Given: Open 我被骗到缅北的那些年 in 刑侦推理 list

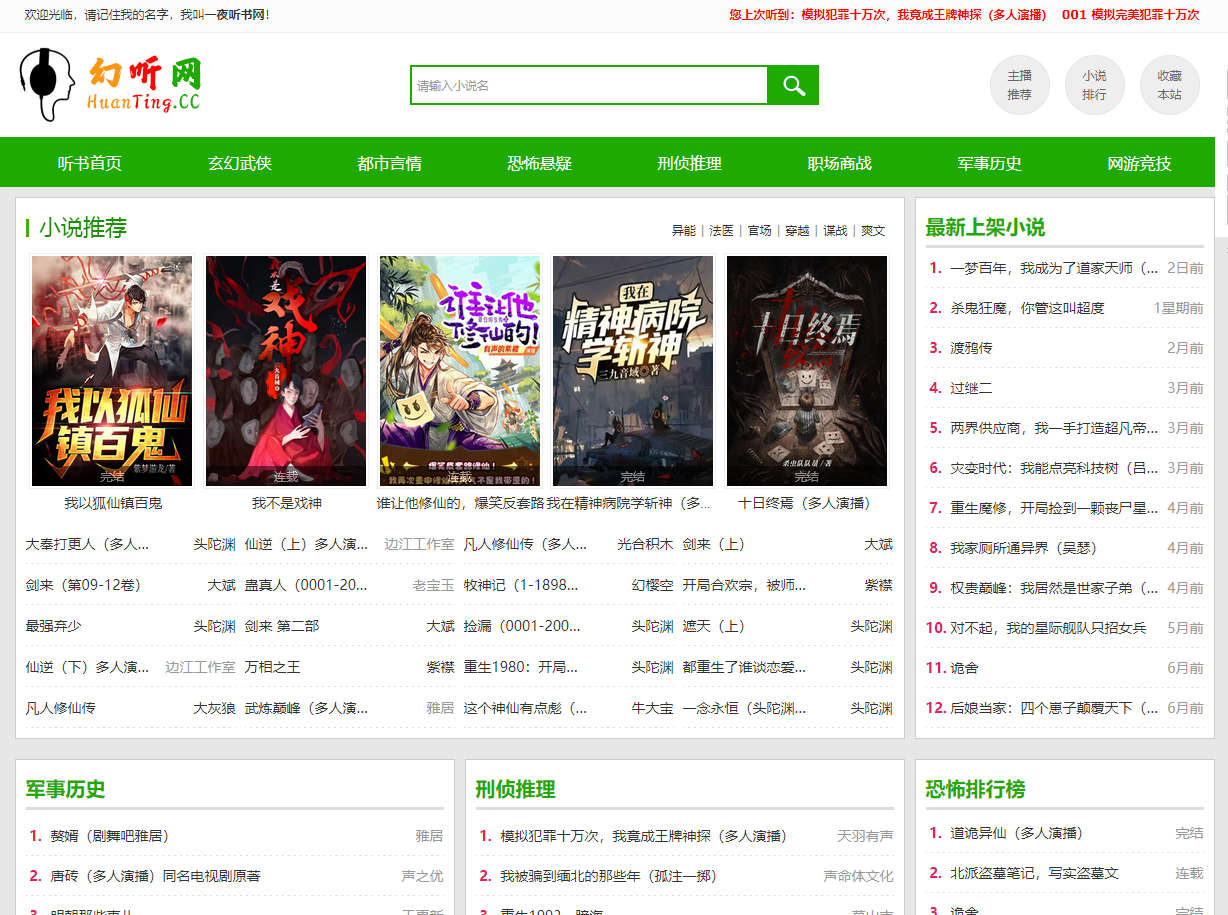Looking at the screenshot, I should pyautogui.click(x=608, y=876).
